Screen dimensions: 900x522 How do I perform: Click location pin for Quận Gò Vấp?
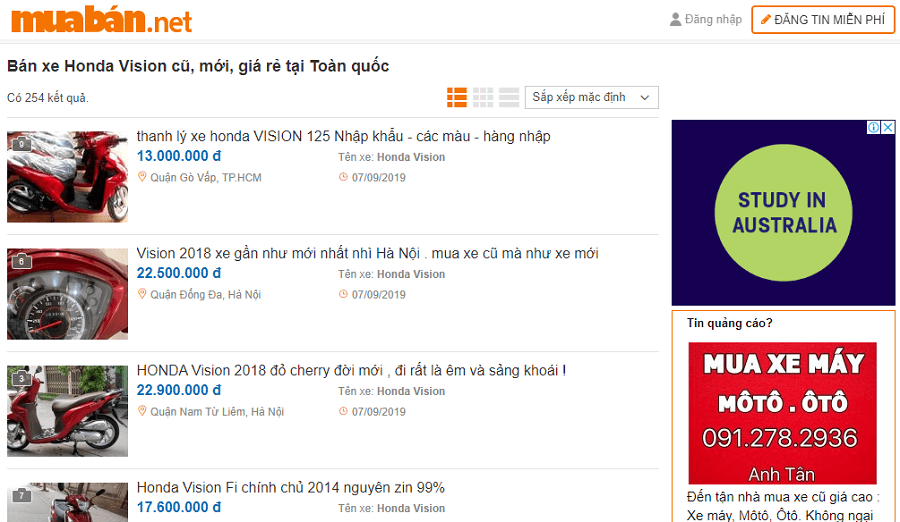click(x=142, y=177)
